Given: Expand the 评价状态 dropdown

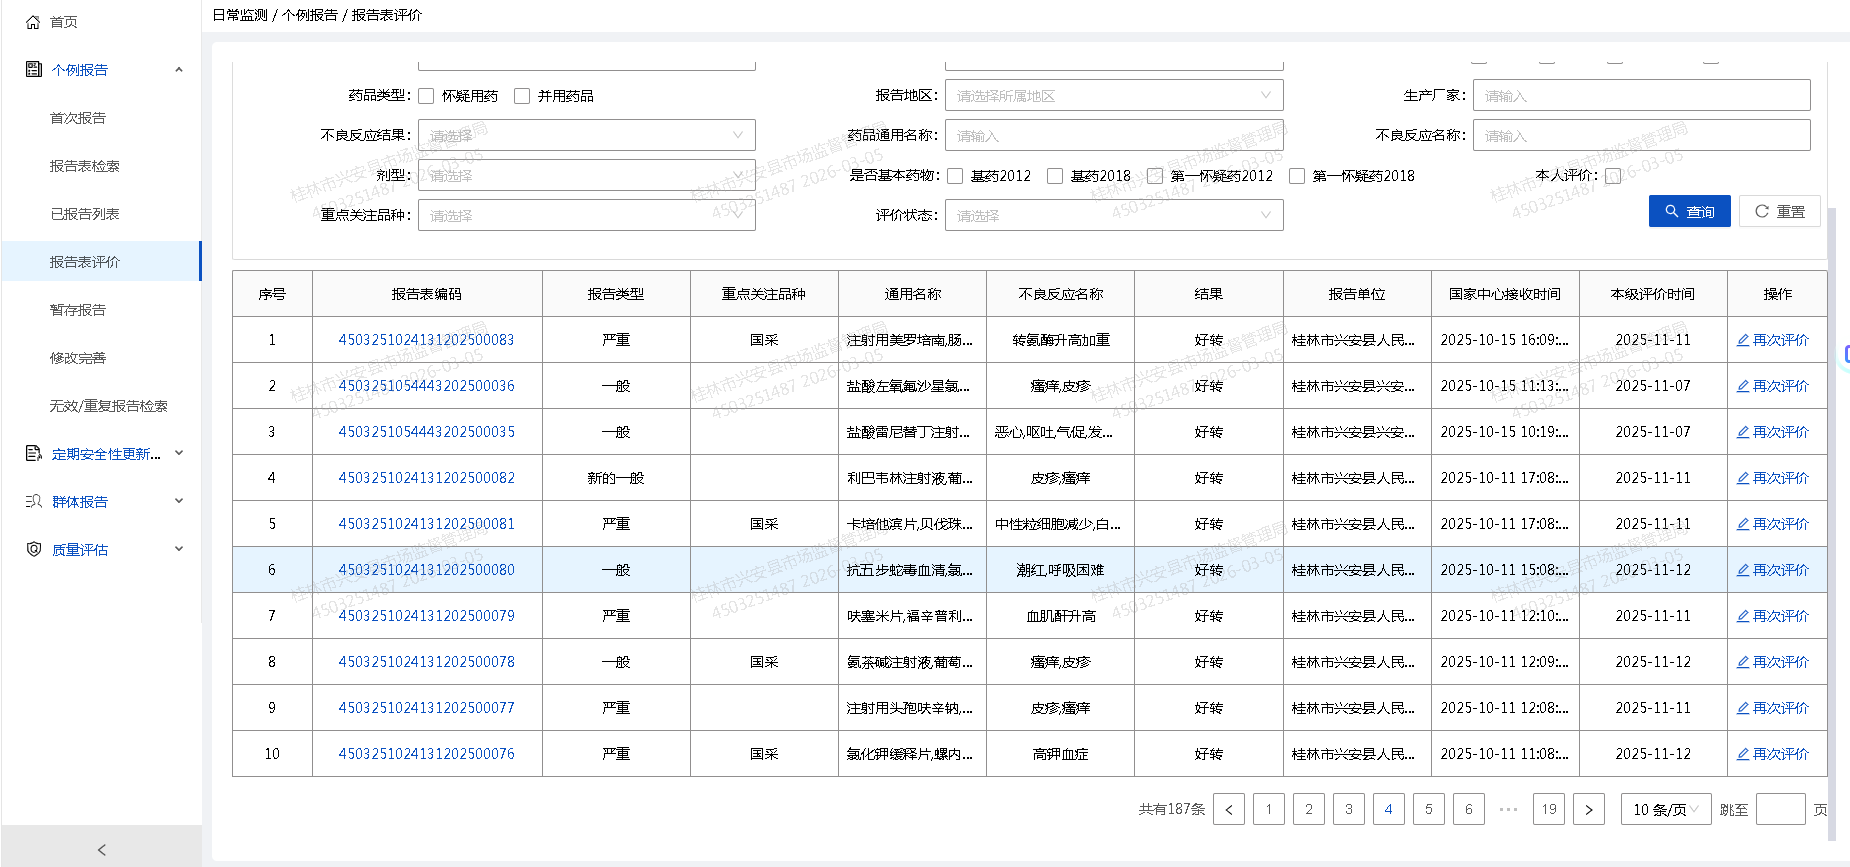Looking at the screenshot, I should [1113, 215].
